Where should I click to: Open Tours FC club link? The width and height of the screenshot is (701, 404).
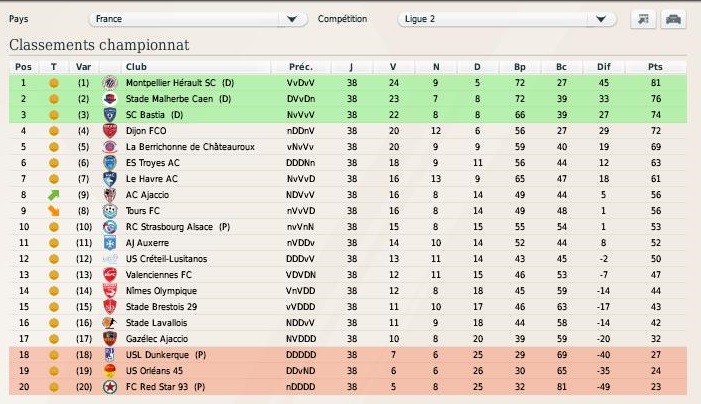click(x=143, y=211)
